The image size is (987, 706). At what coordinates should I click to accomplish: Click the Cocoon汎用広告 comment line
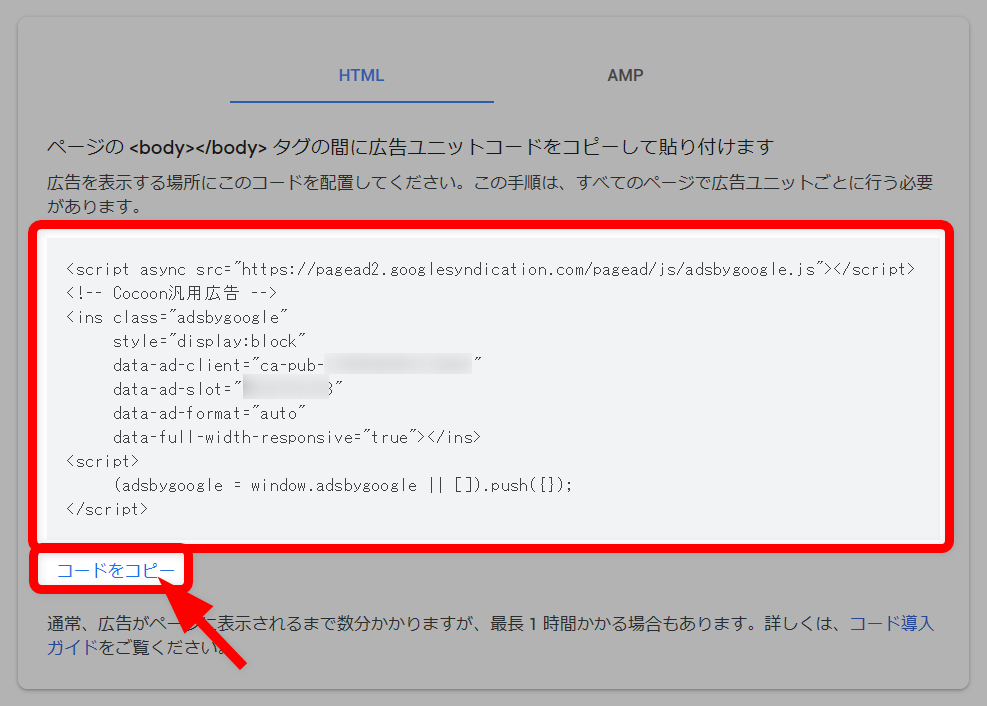(x=171, y=293)
